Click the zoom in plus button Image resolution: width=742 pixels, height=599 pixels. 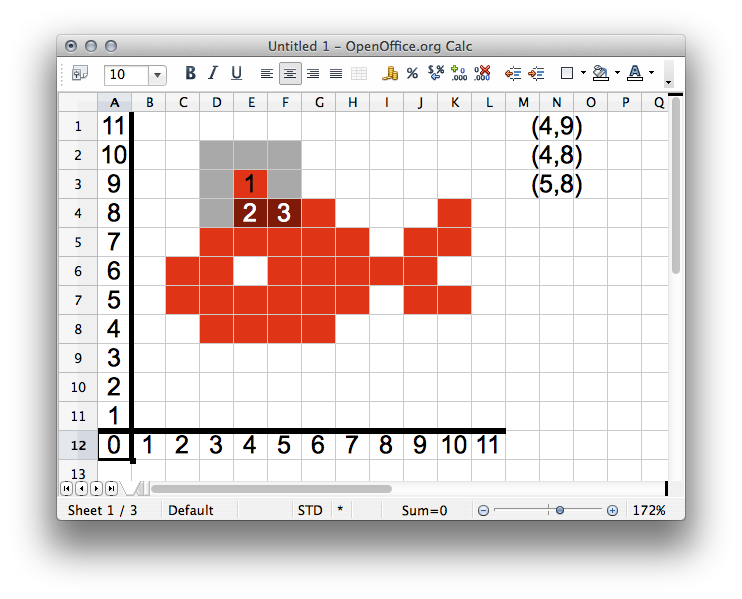(612, 511)
